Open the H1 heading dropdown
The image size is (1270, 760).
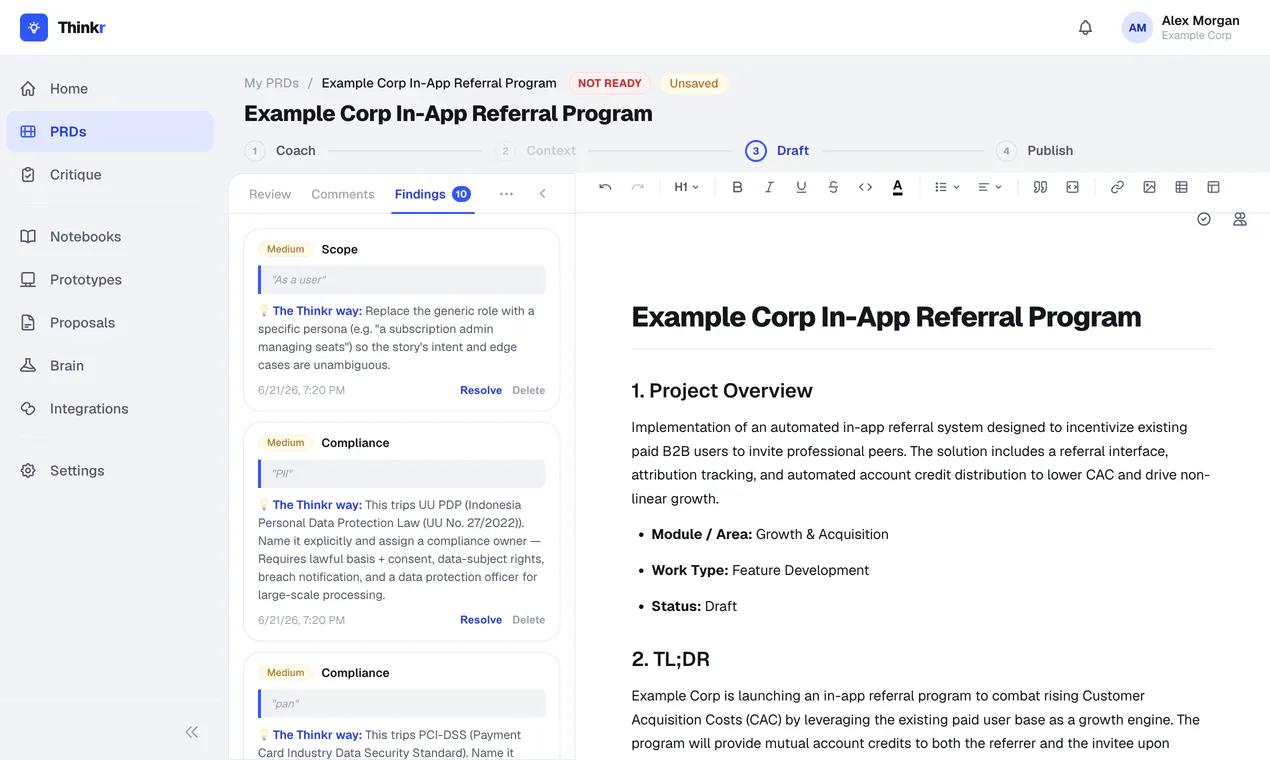(687, 187)
